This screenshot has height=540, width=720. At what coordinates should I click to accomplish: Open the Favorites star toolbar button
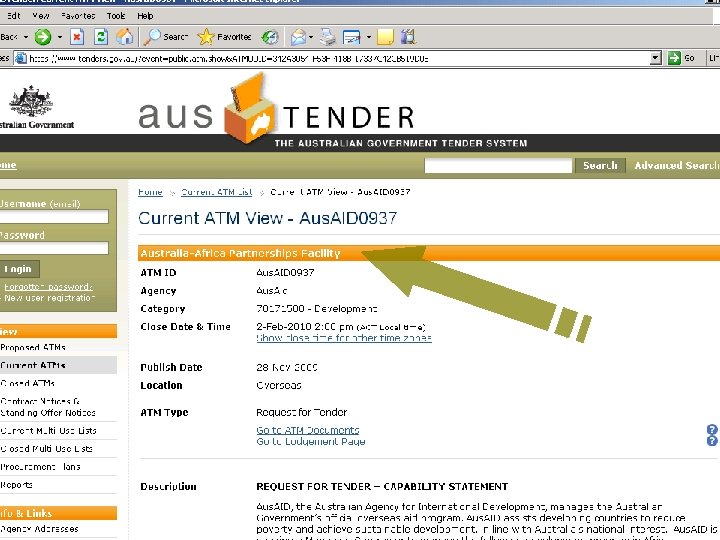pyautogui.click(x=225, y=37)
